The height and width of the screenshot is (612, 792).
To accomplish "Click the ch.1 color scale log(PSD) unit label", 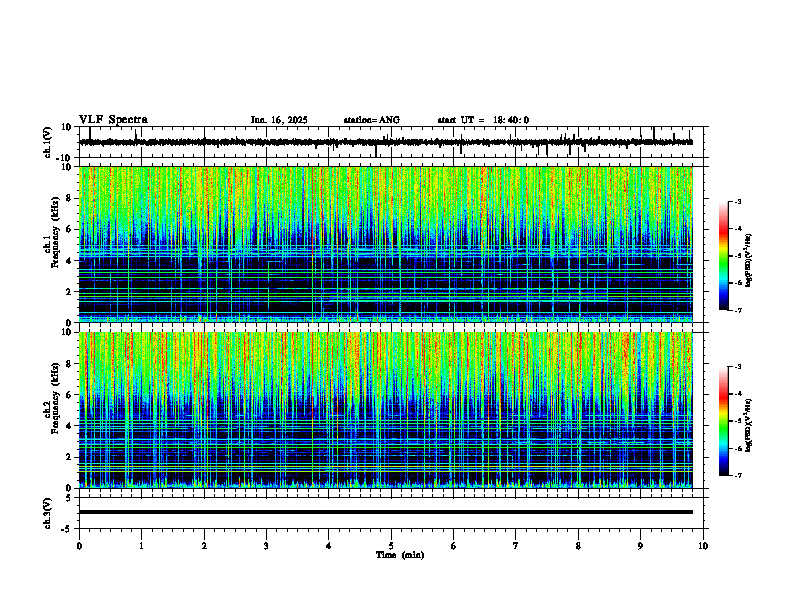I will coord(749,260).
